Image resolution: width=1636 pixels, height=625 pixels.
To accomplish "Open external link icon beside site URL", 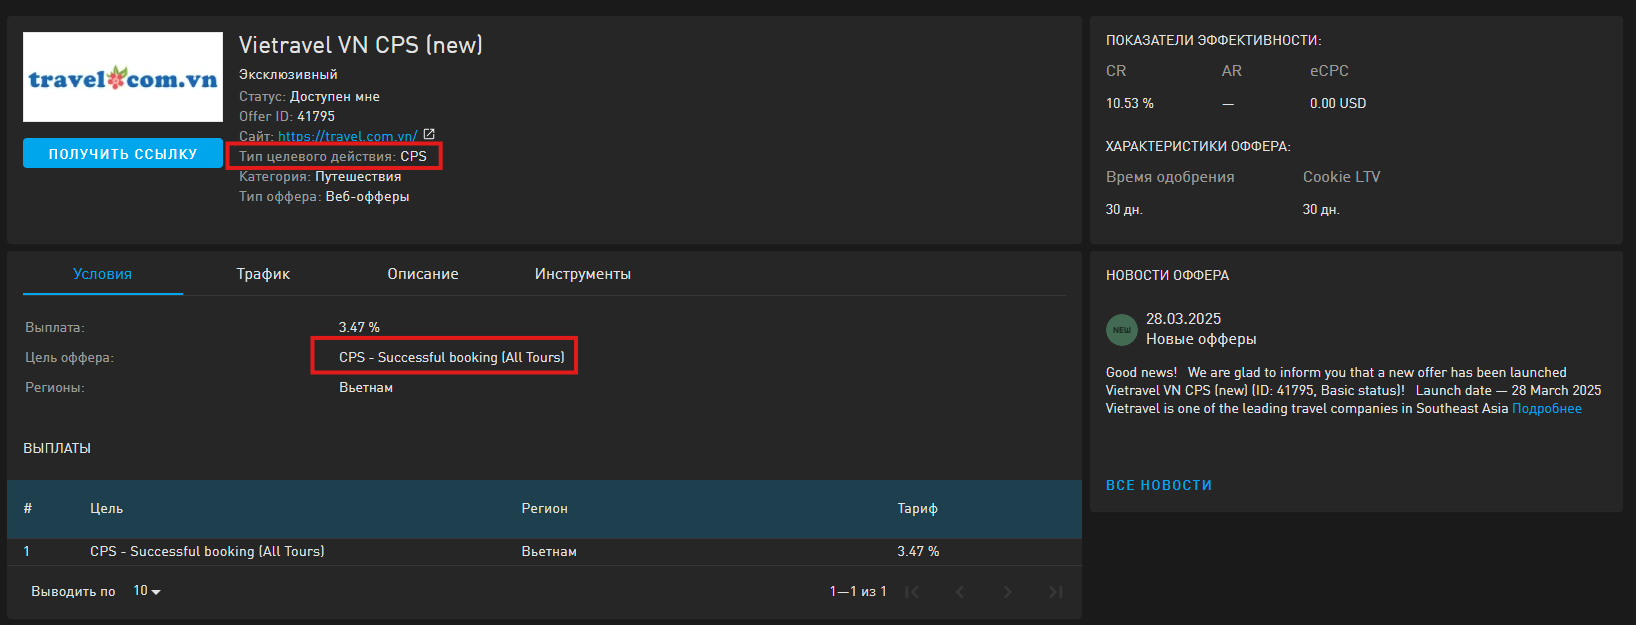I will point(429,135).
